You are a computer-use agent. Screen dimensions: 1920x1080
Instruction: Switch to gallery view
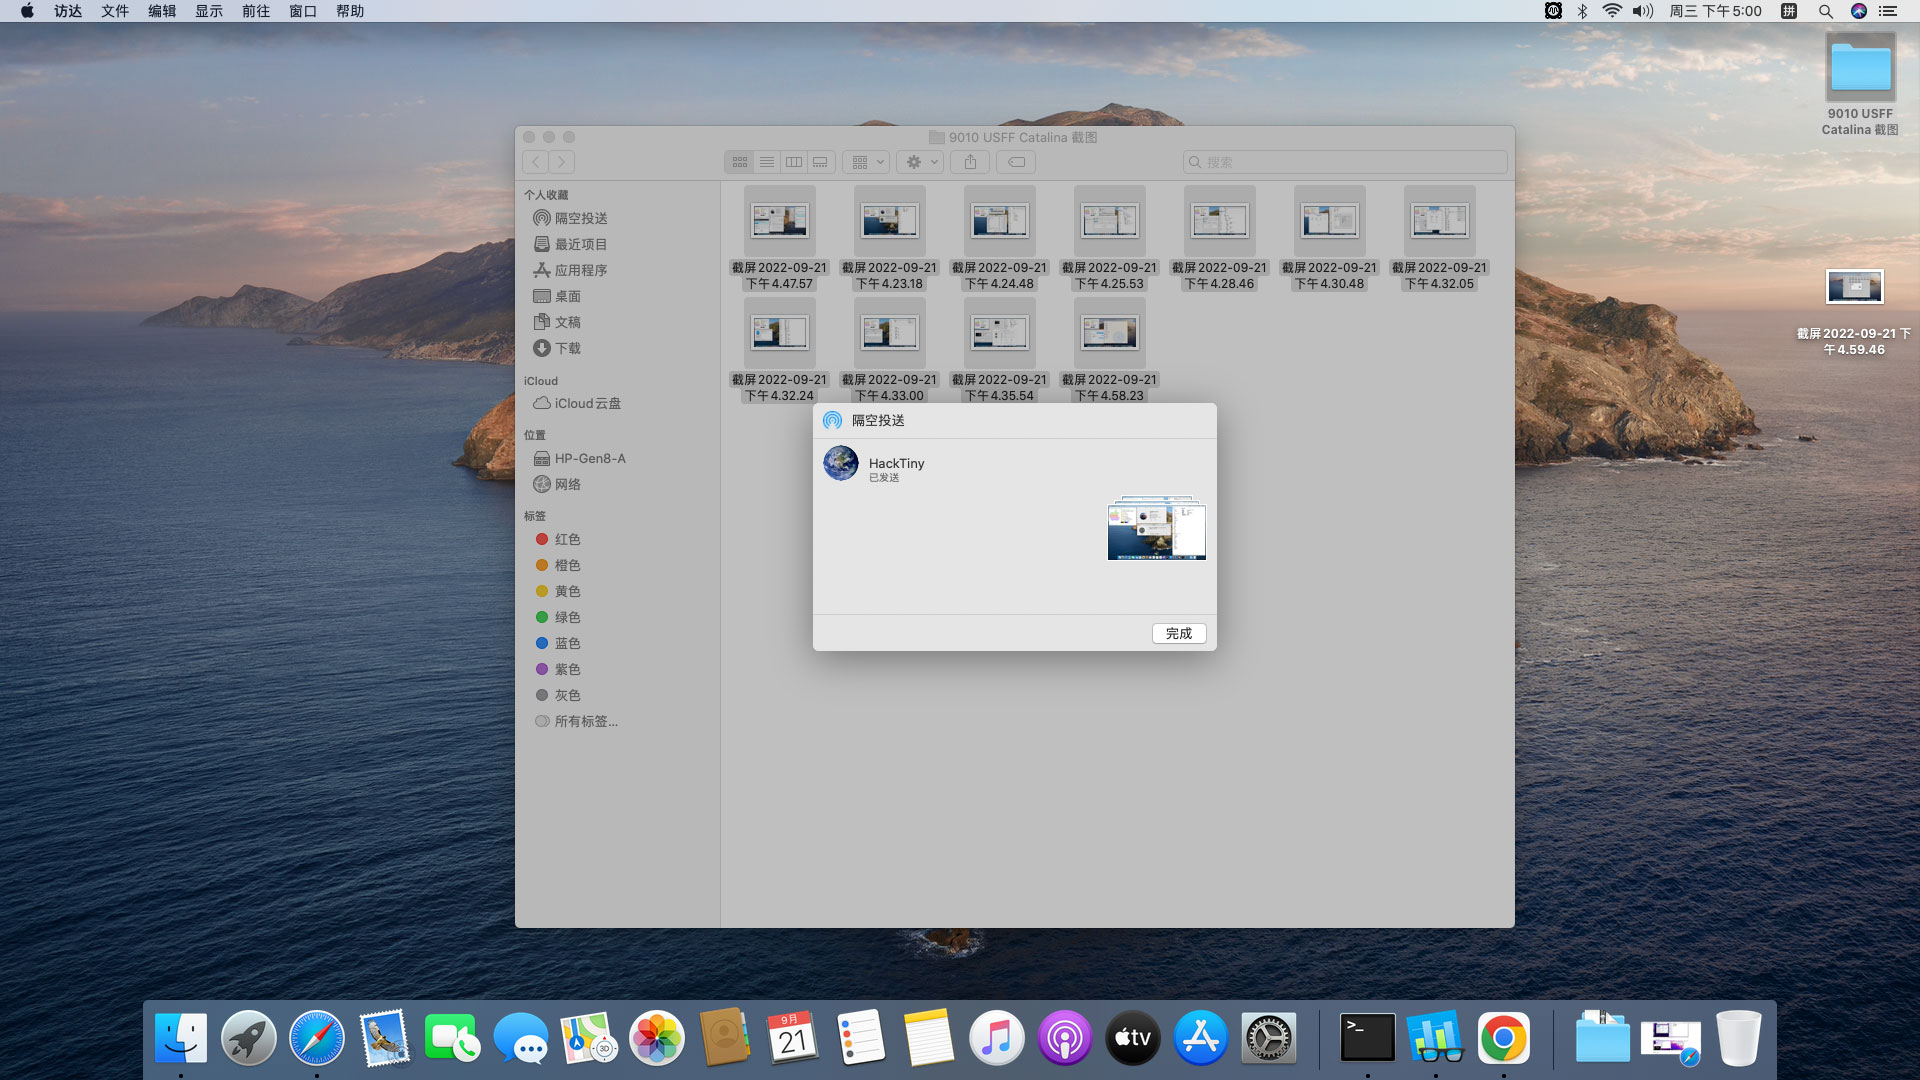click(x=821, y=162)
